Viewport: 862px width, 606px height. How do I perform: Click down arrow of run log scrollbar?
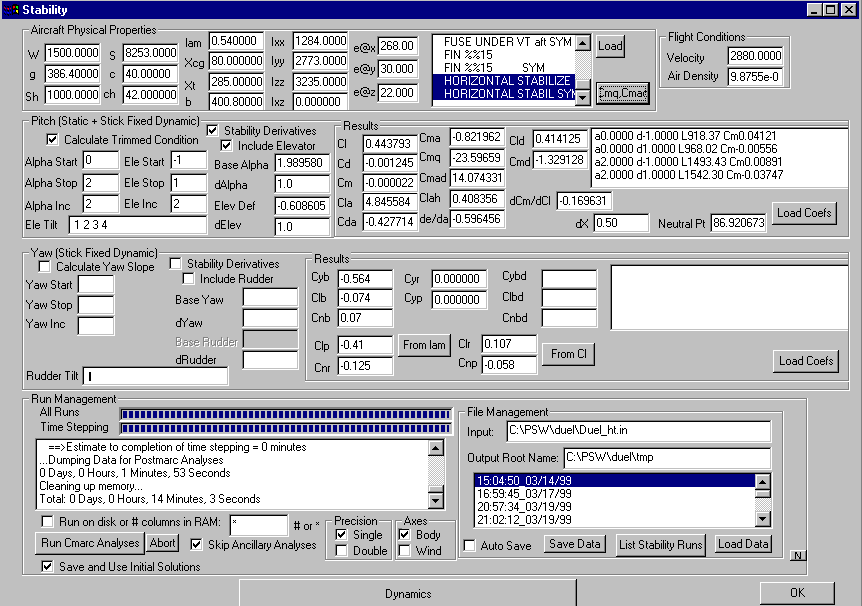pyautogui.click(x=435, y=500)
